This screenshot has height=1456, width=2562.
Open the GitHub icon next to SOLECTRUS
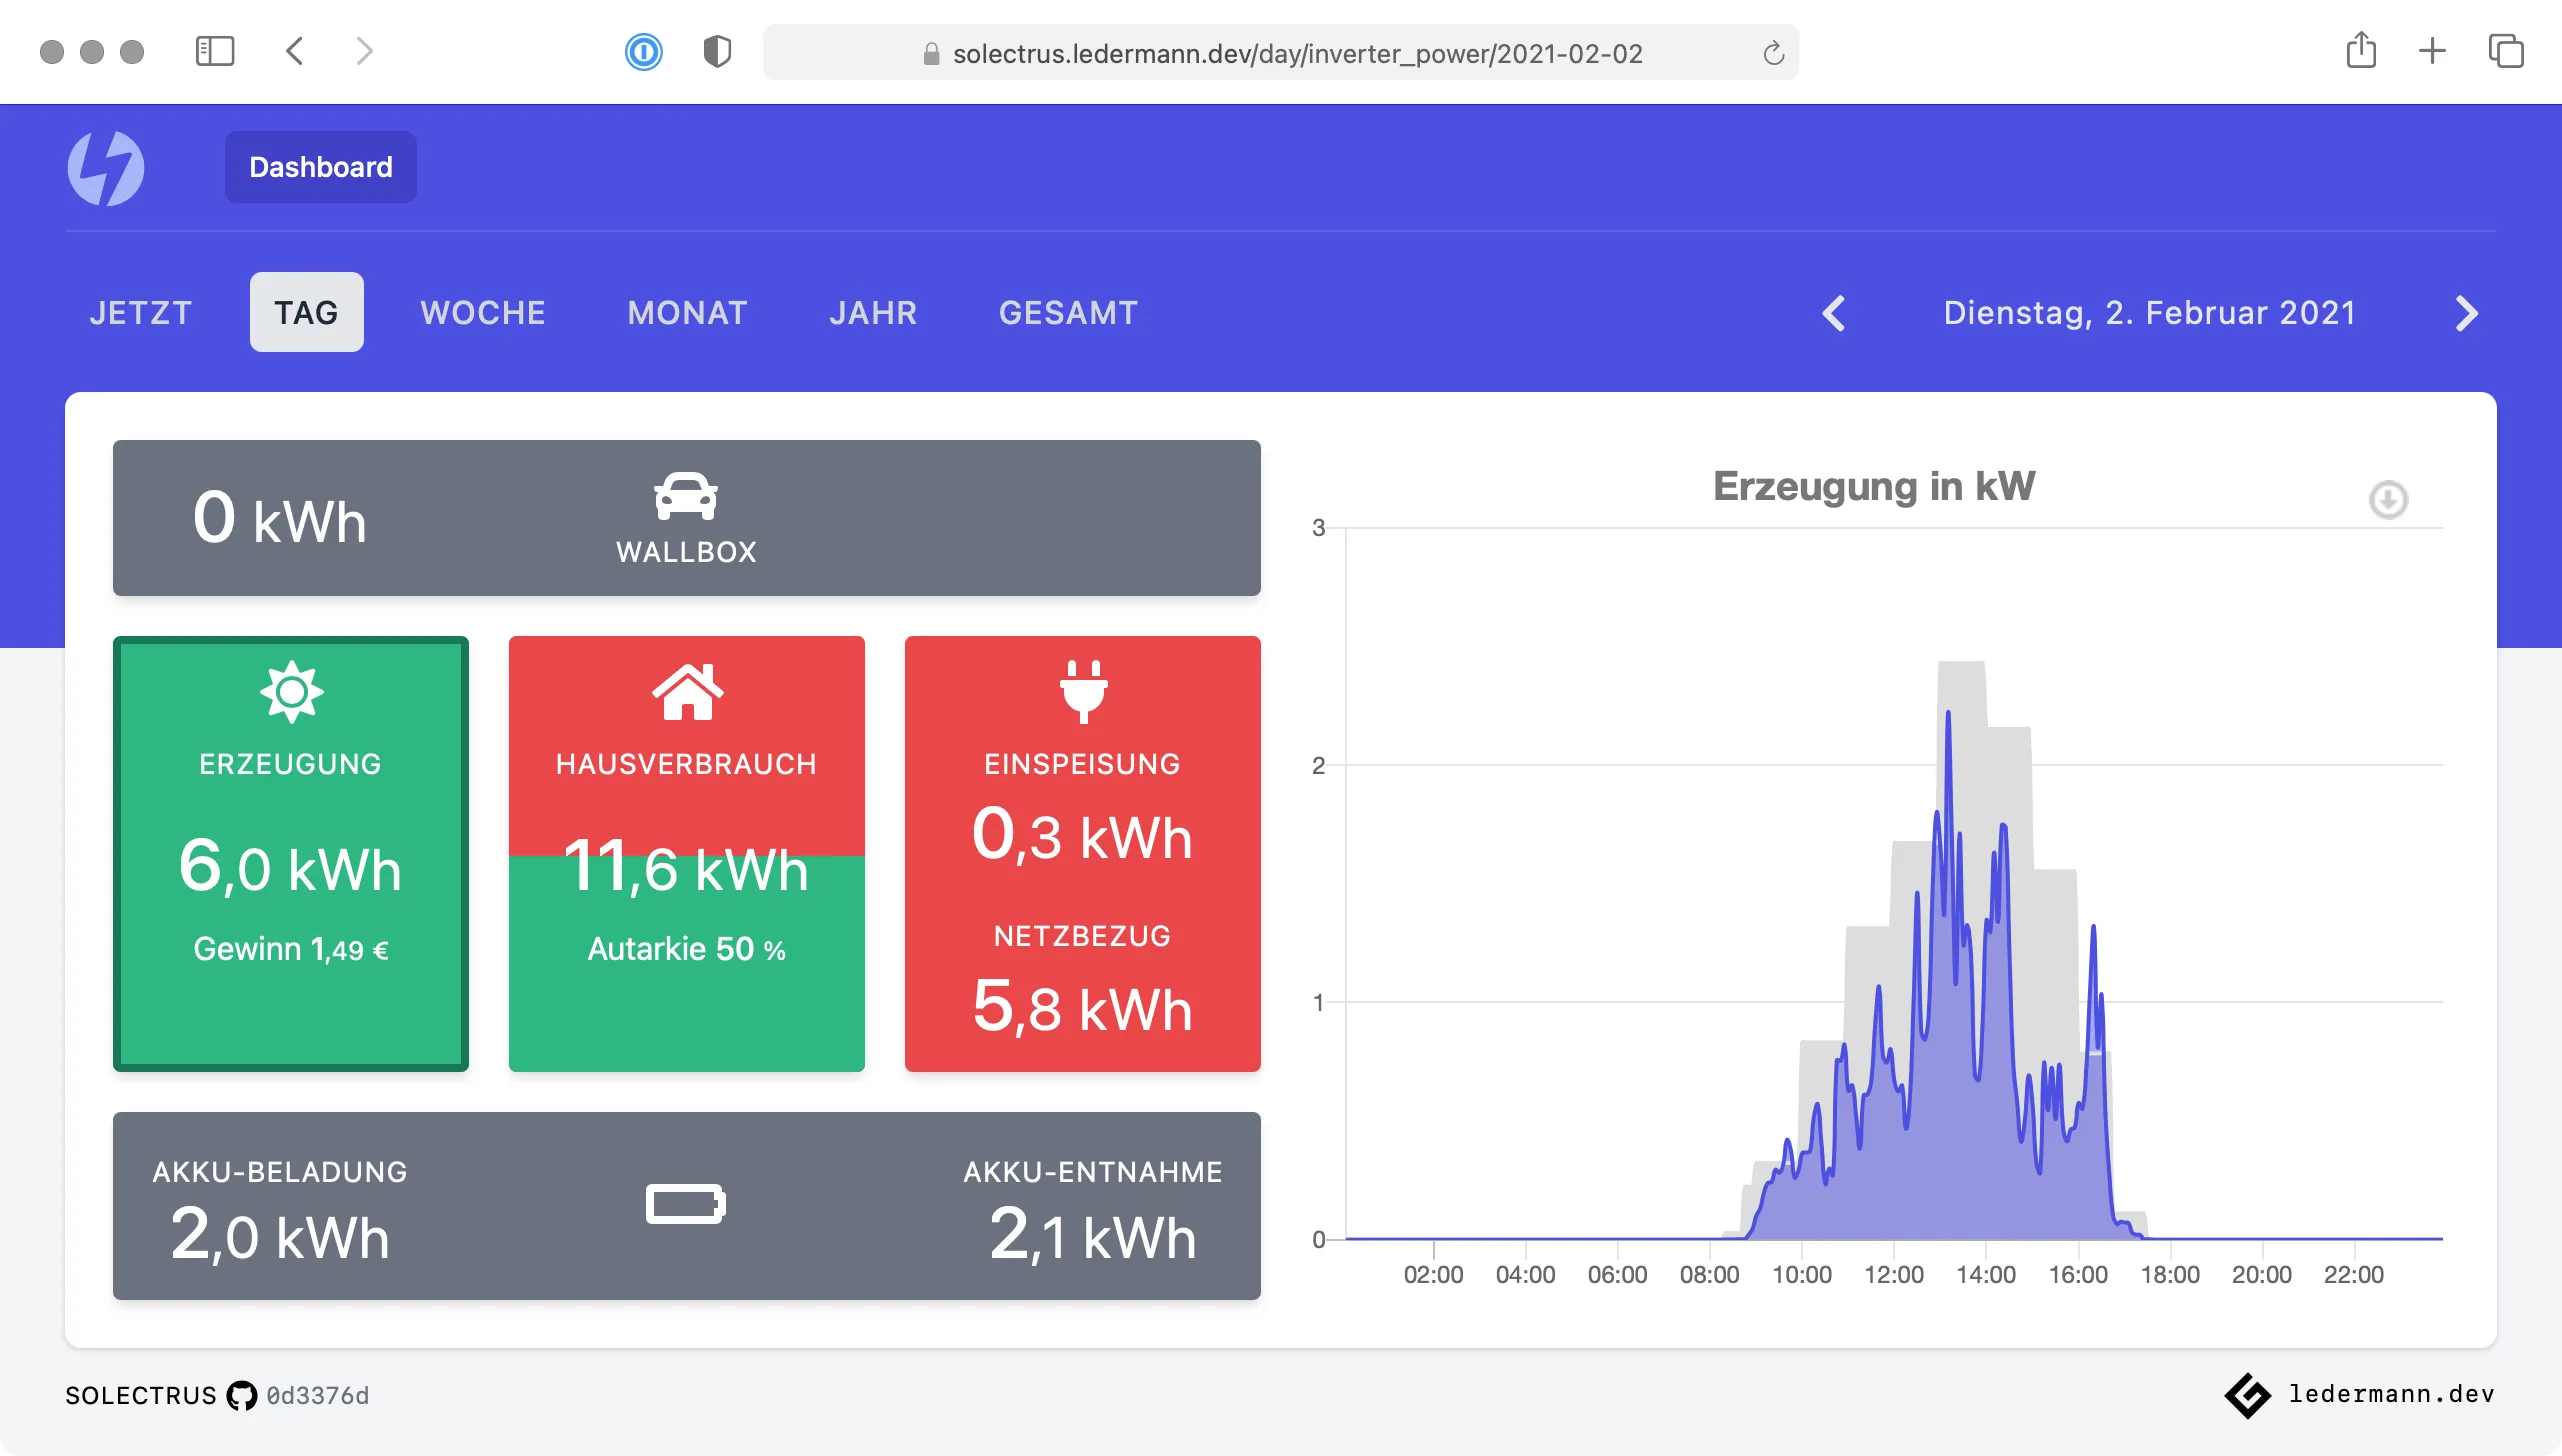pyautogui.click(x=240, y=1395)
